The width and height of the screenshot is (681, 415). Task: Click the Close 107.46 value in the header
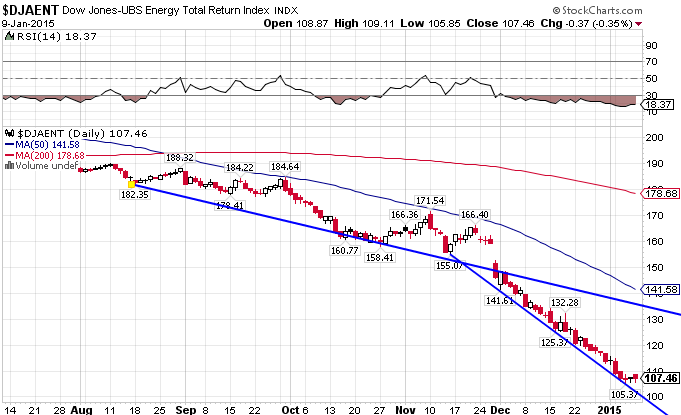(x=500, y=23)
